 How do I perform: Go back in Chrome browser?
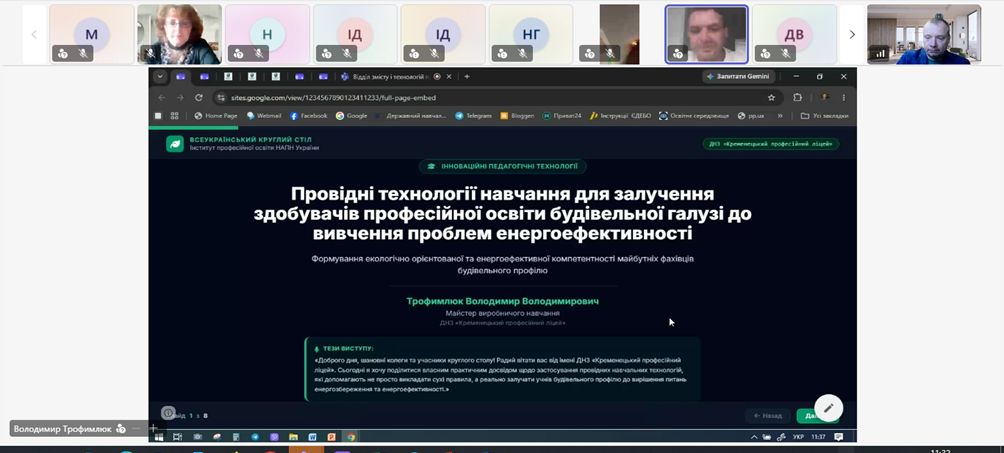(x=162, y=97)
